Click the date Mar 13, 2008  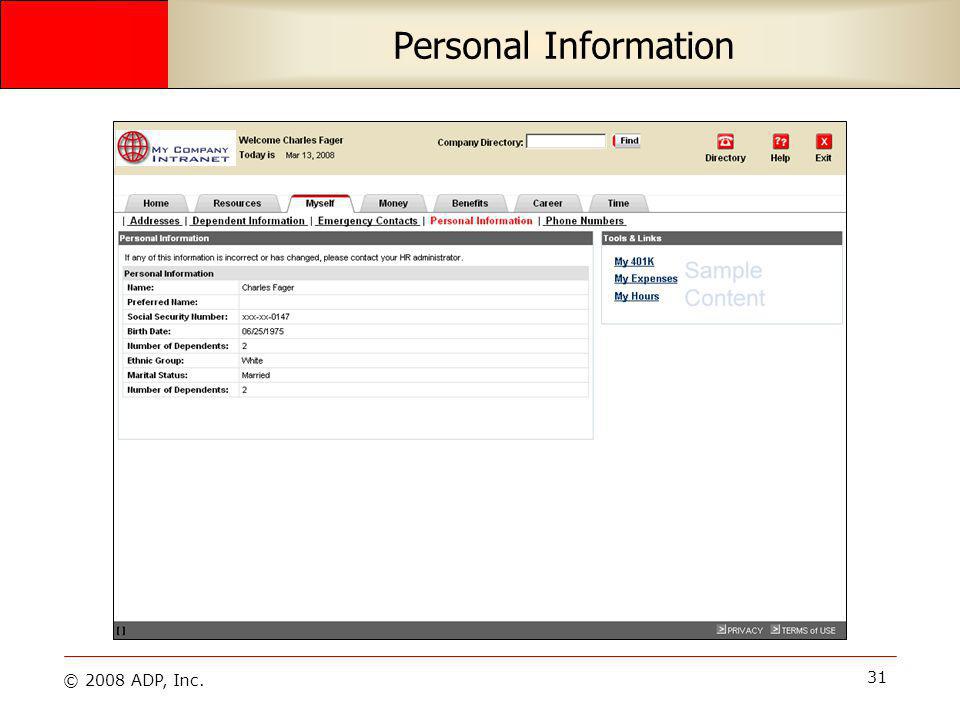pos(310,156)
